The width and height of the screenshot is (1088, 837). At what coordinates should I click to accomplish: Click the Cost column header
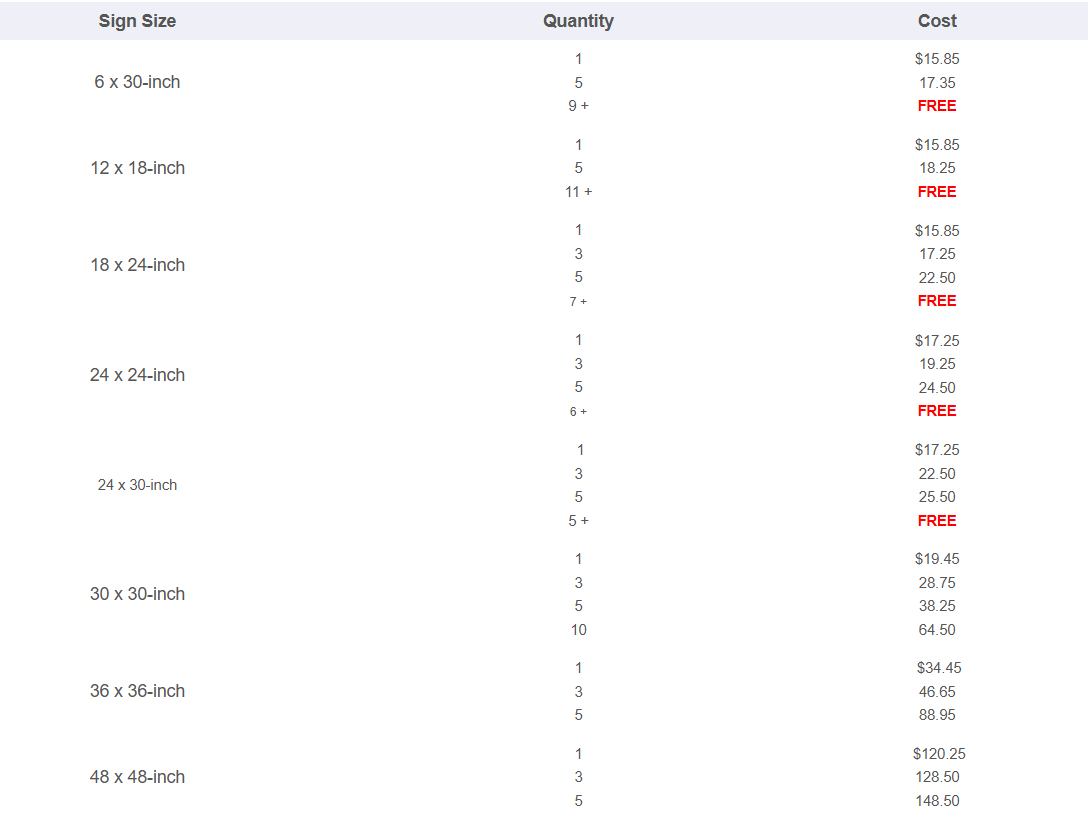[x=937, y=21]
